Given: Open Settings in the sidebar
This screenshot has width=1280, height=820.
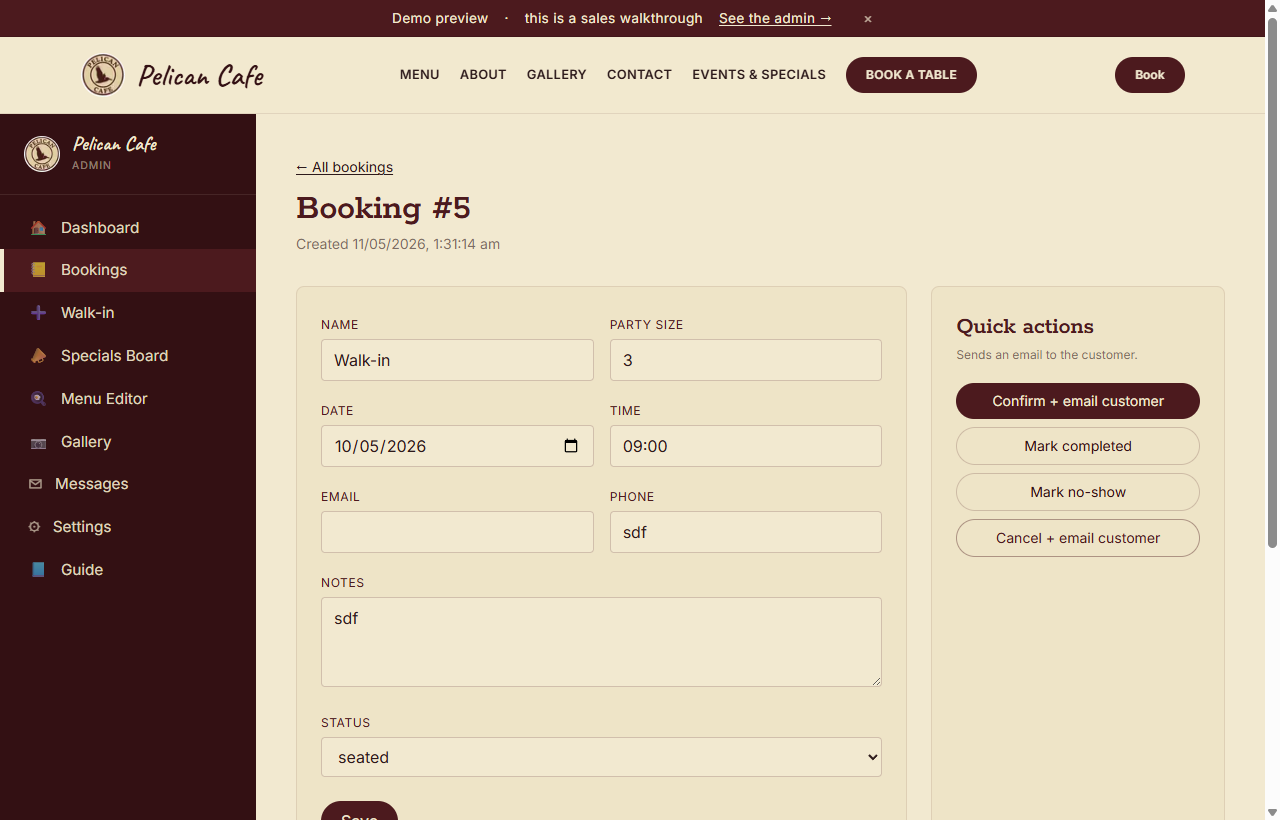Looking at the screenshot, I should pyautogui.click(x=128, y=527).
